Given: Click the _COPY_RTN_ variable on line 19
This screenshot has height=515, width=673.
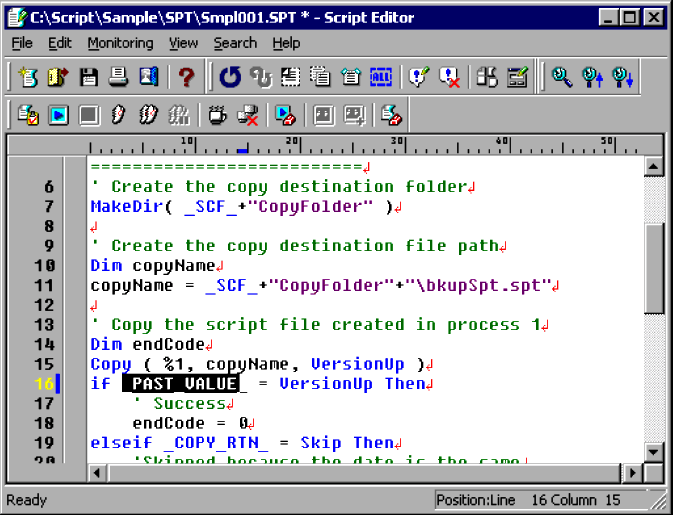Looking at the screenshot, I should tap(216, 443).
